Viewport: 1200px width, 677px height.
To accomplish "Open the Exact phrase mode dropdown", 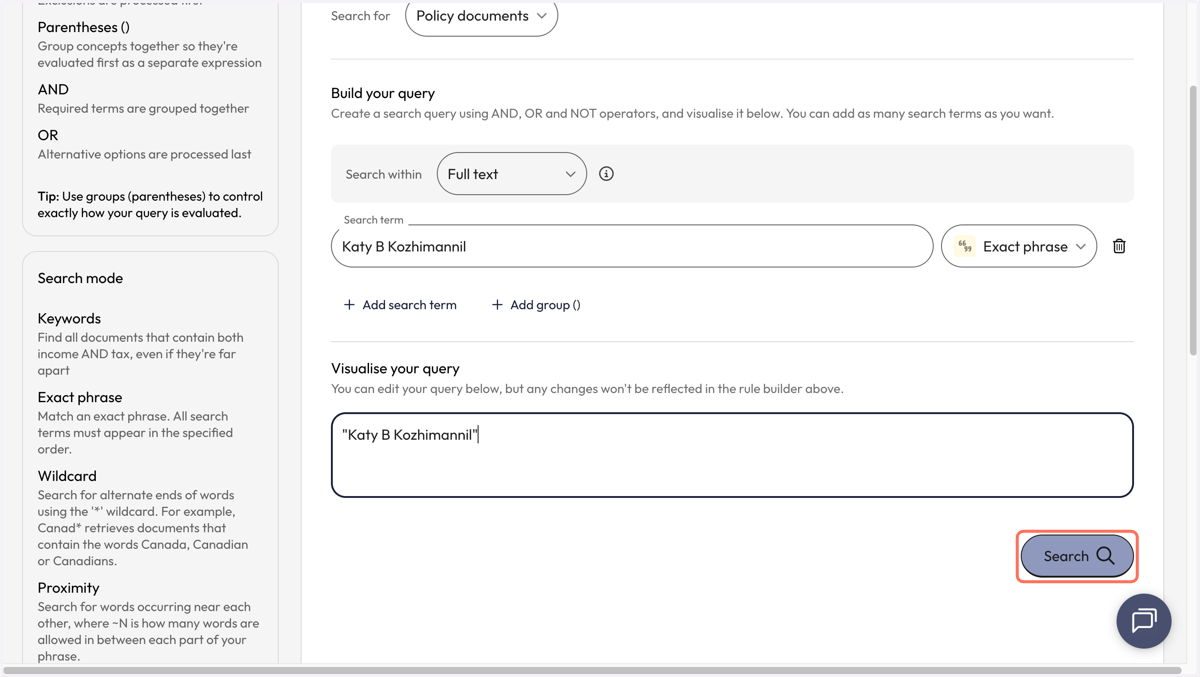I will click(x=1018, y=246).
